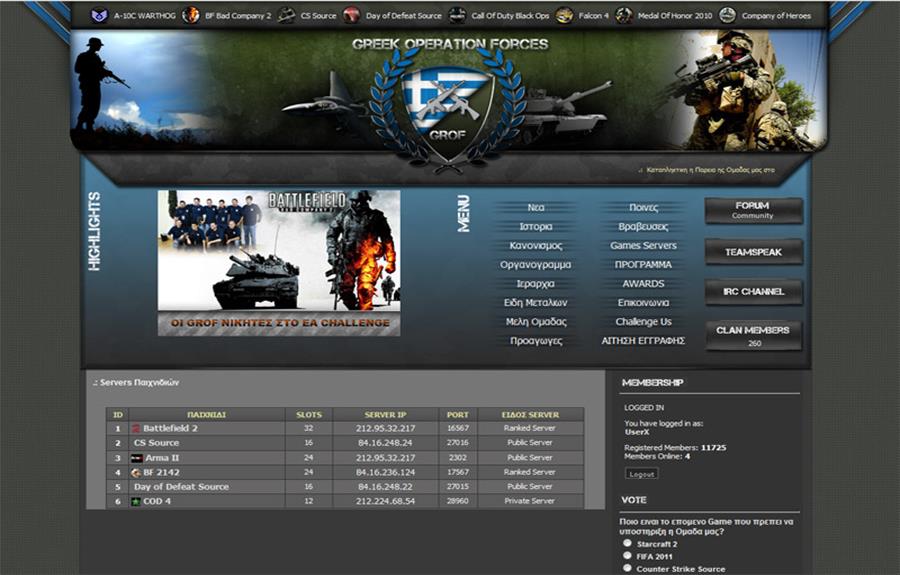Open the Ιεραρχια menu item
The image size is (900, 575).
[536, 283]
